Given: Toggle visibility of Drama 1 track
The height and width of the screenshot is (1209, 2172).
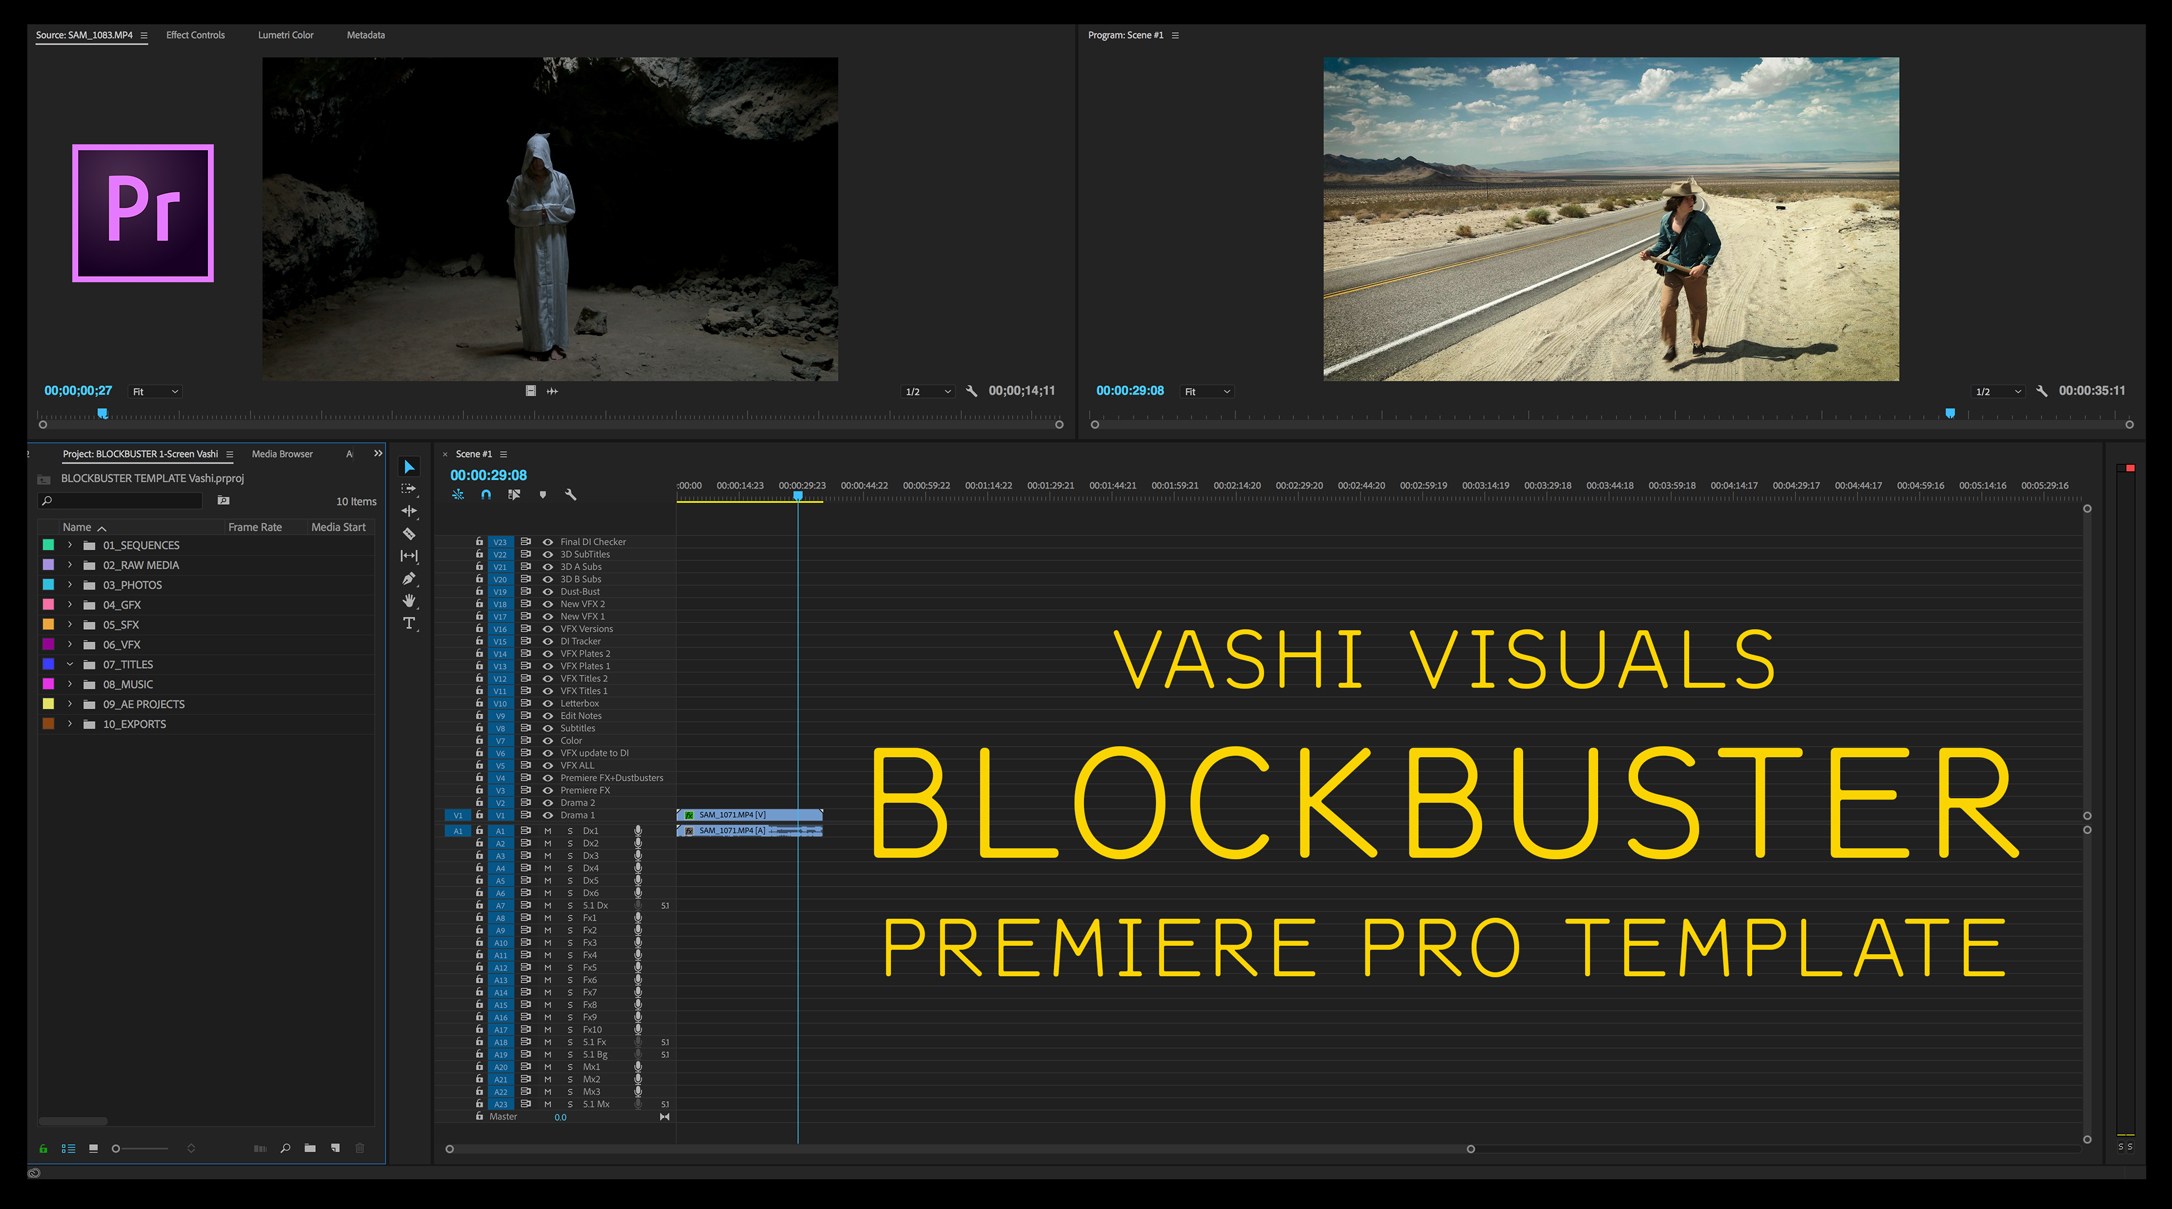Looking at the screenshot, I should (547, 815).
